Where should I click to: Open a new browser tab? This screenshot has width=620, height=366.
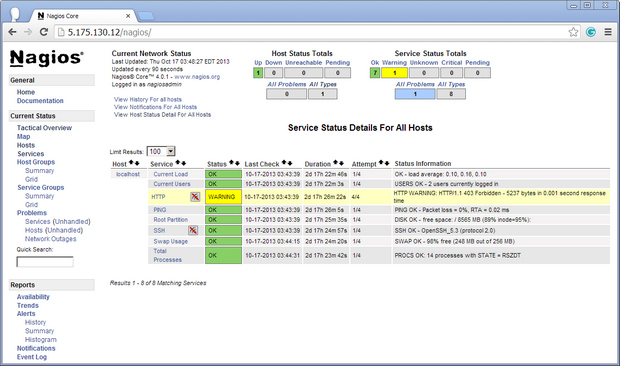pyautogui.click(x=146, y=16)
